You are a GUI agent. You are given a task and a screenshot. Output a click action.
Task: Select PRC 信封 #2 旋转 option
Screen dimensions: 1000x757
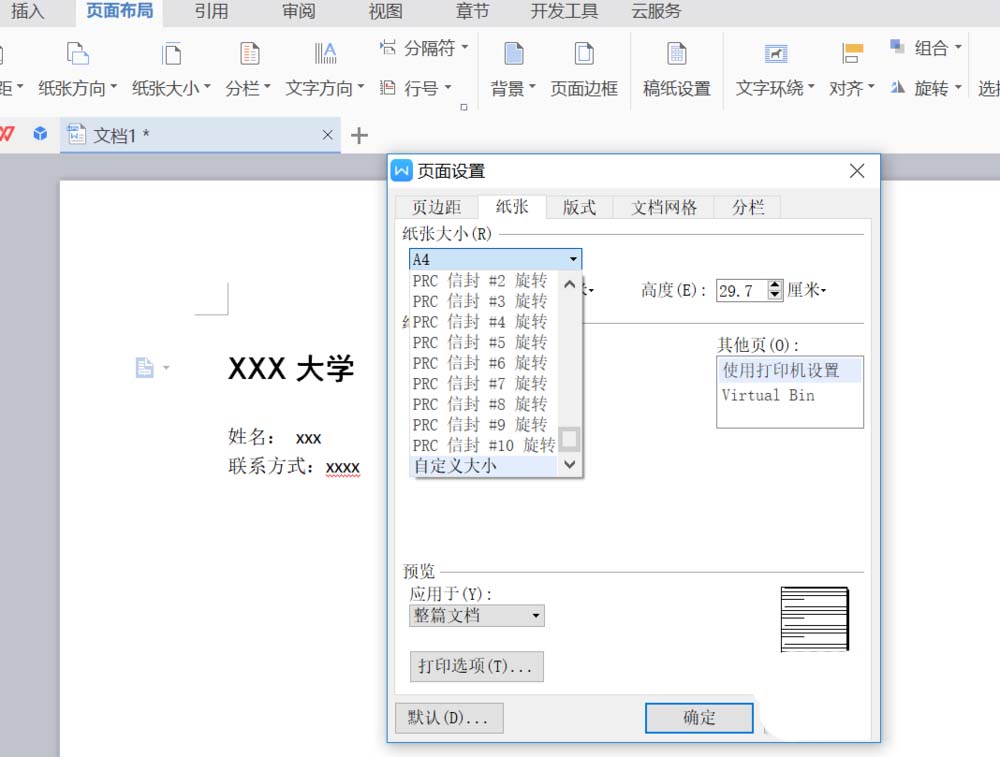point(483,281)
